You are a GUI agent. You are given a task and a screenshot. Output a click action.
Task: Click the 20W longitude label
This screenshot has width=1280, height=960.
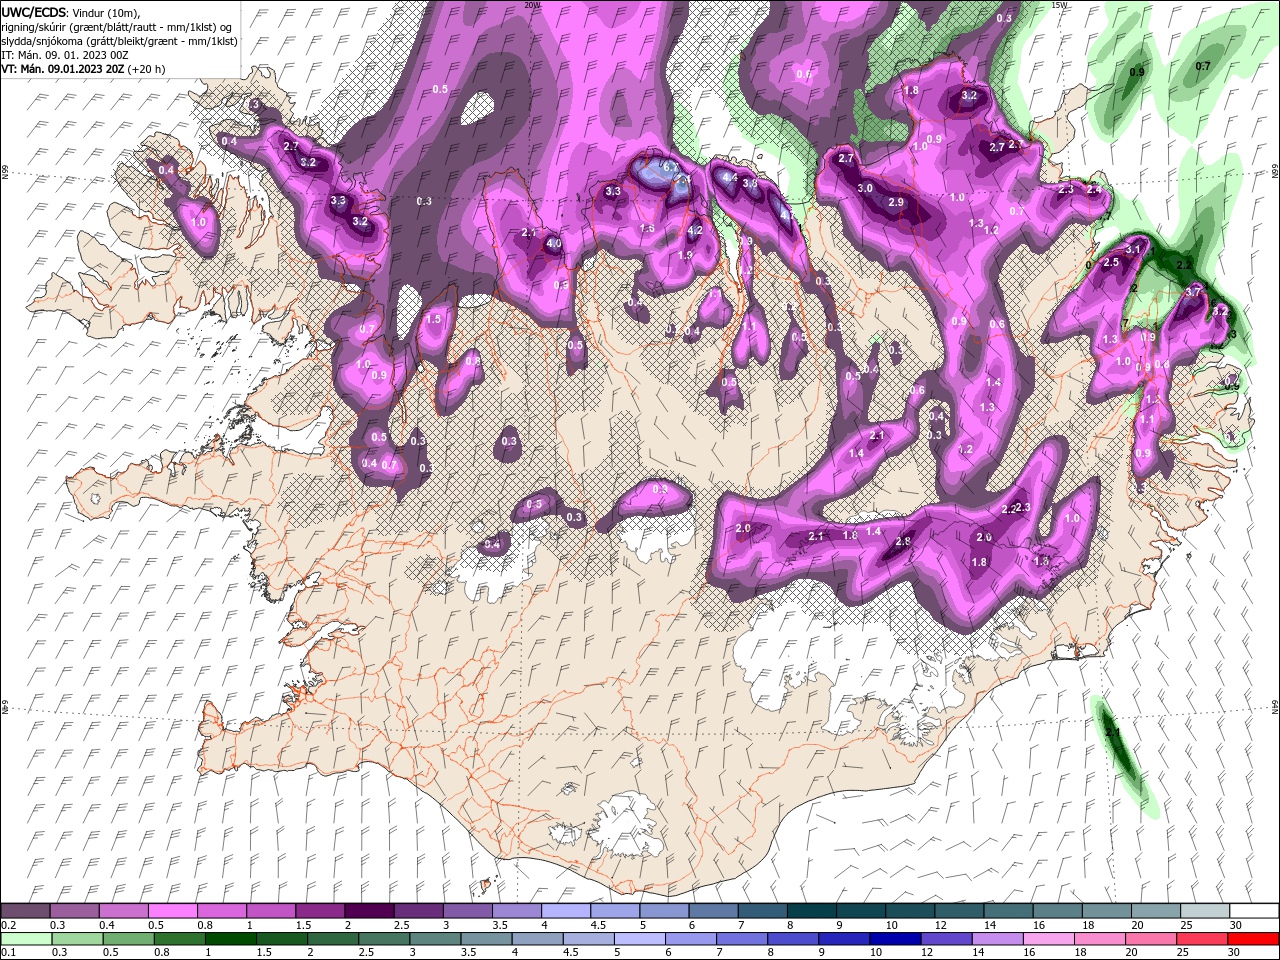tap(532, 5)
